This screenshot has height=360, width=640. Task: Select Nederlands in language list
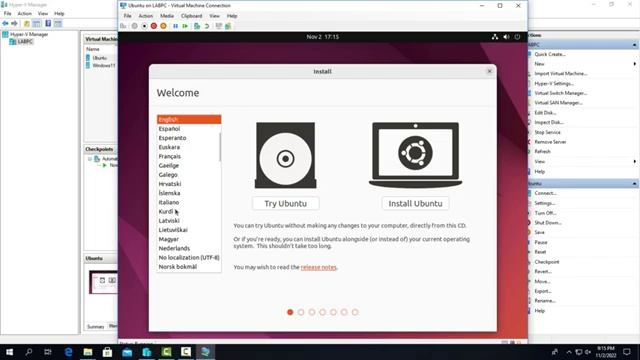pos(189,248)
